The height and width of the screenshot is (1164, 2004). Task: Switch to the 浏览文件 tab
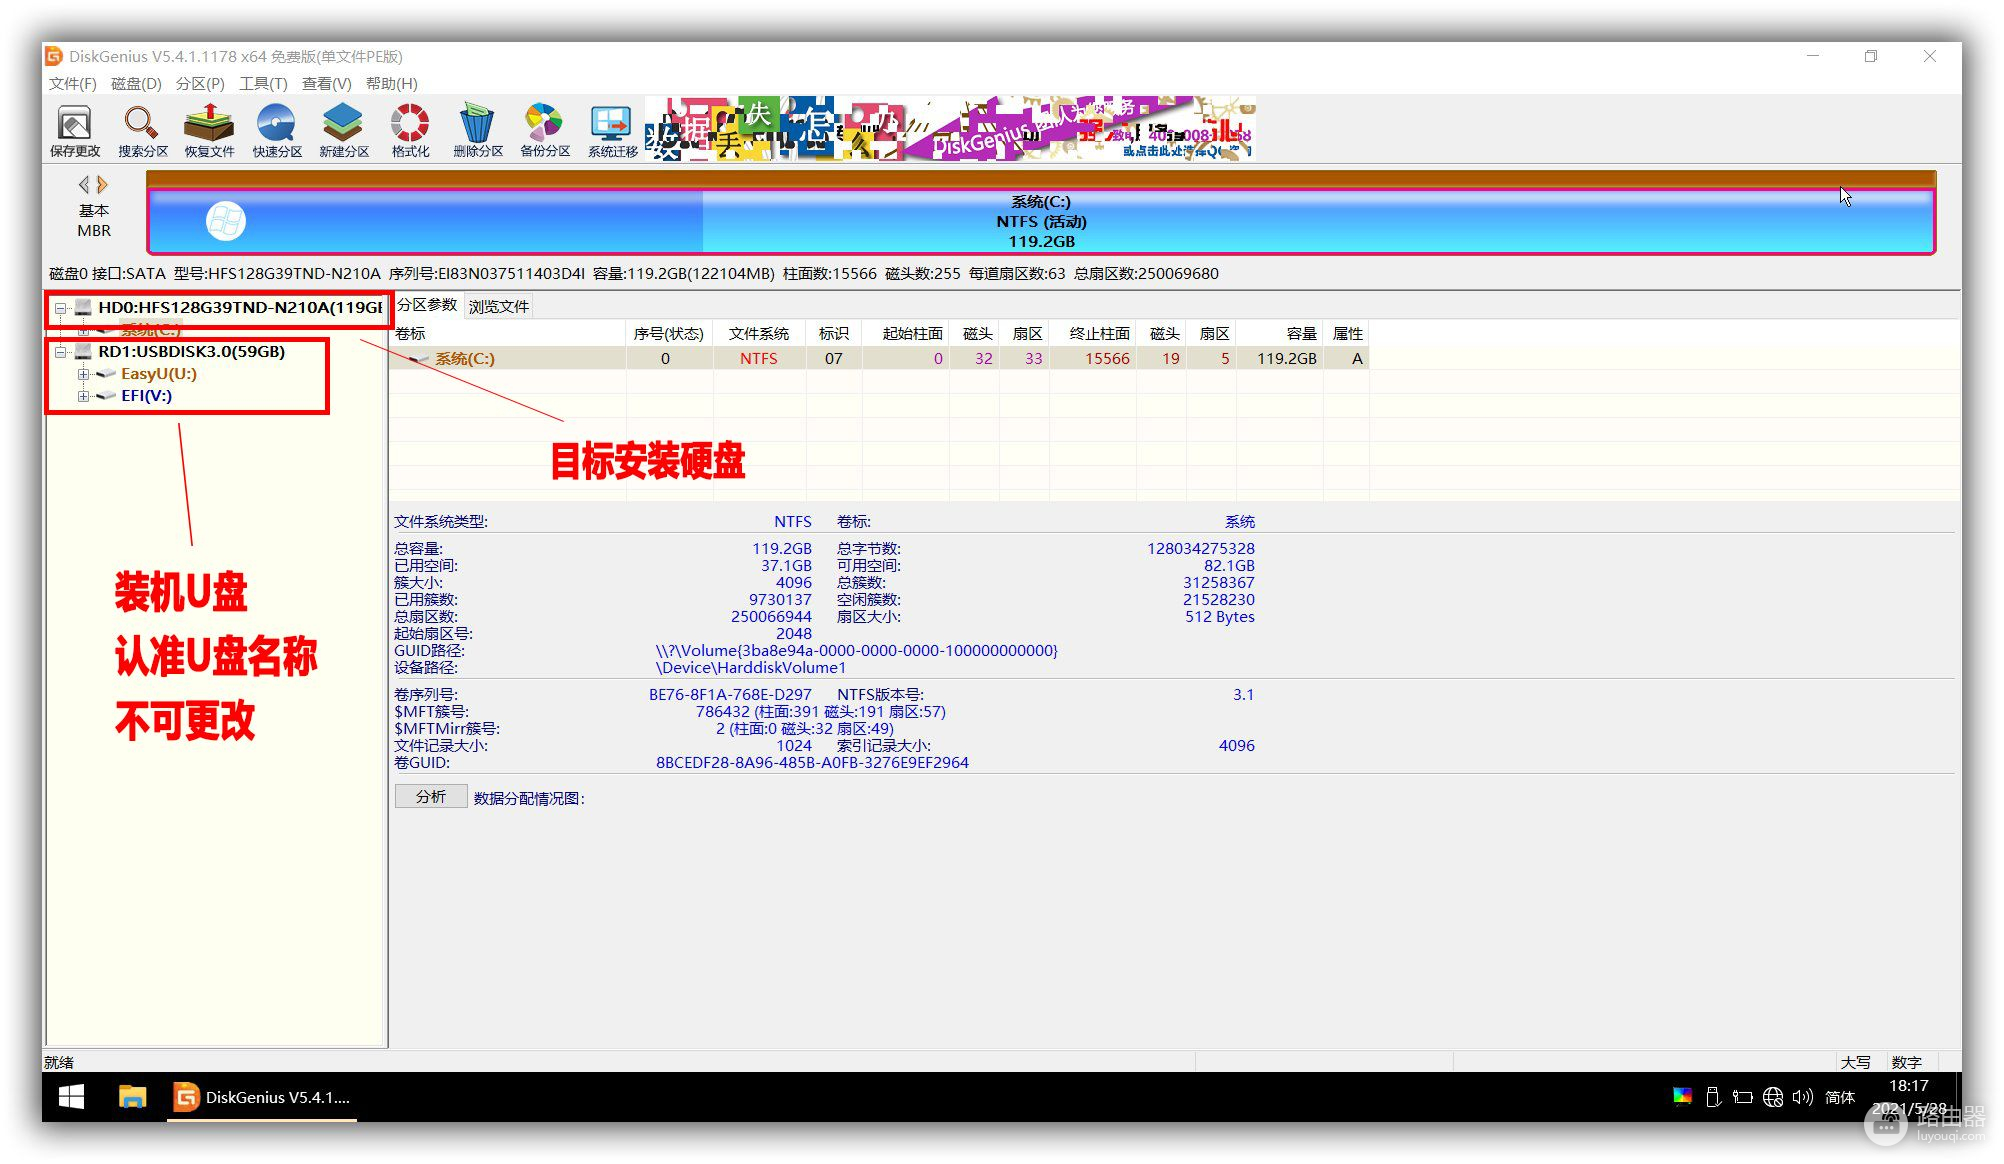(x=498, y=306)
